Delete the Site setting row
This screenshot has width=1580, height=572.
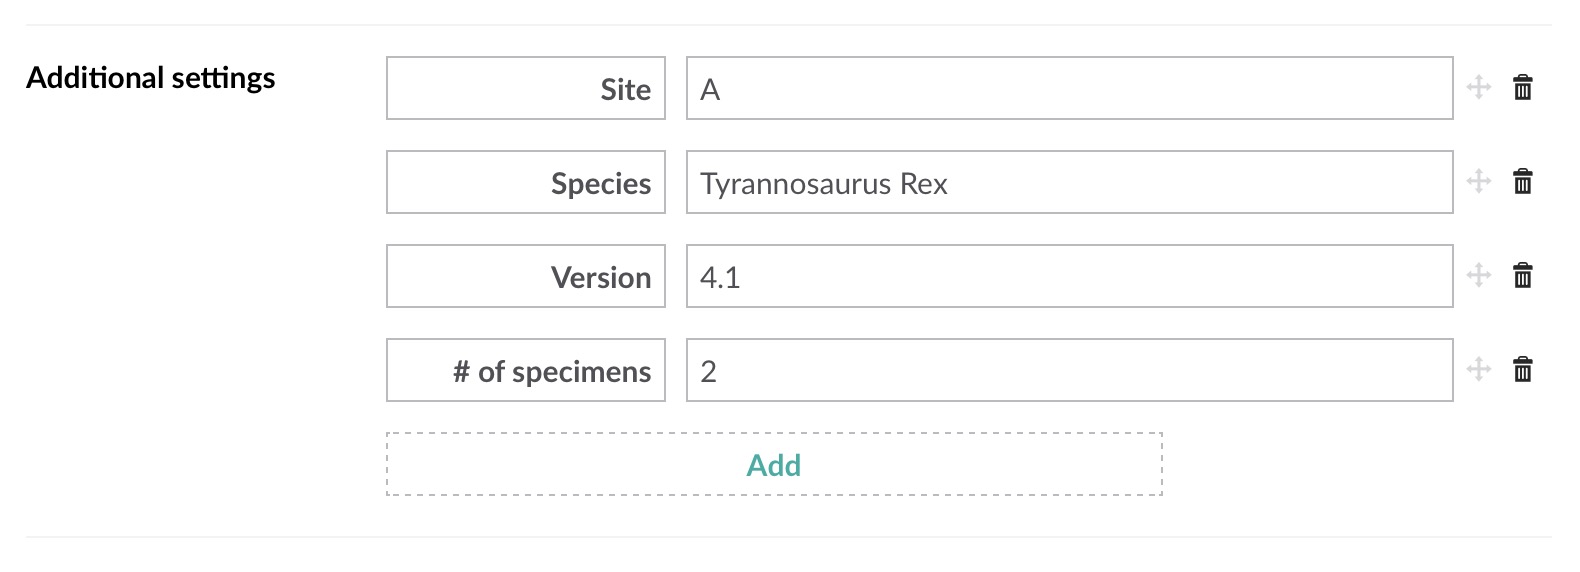[x=1522, y=88]
